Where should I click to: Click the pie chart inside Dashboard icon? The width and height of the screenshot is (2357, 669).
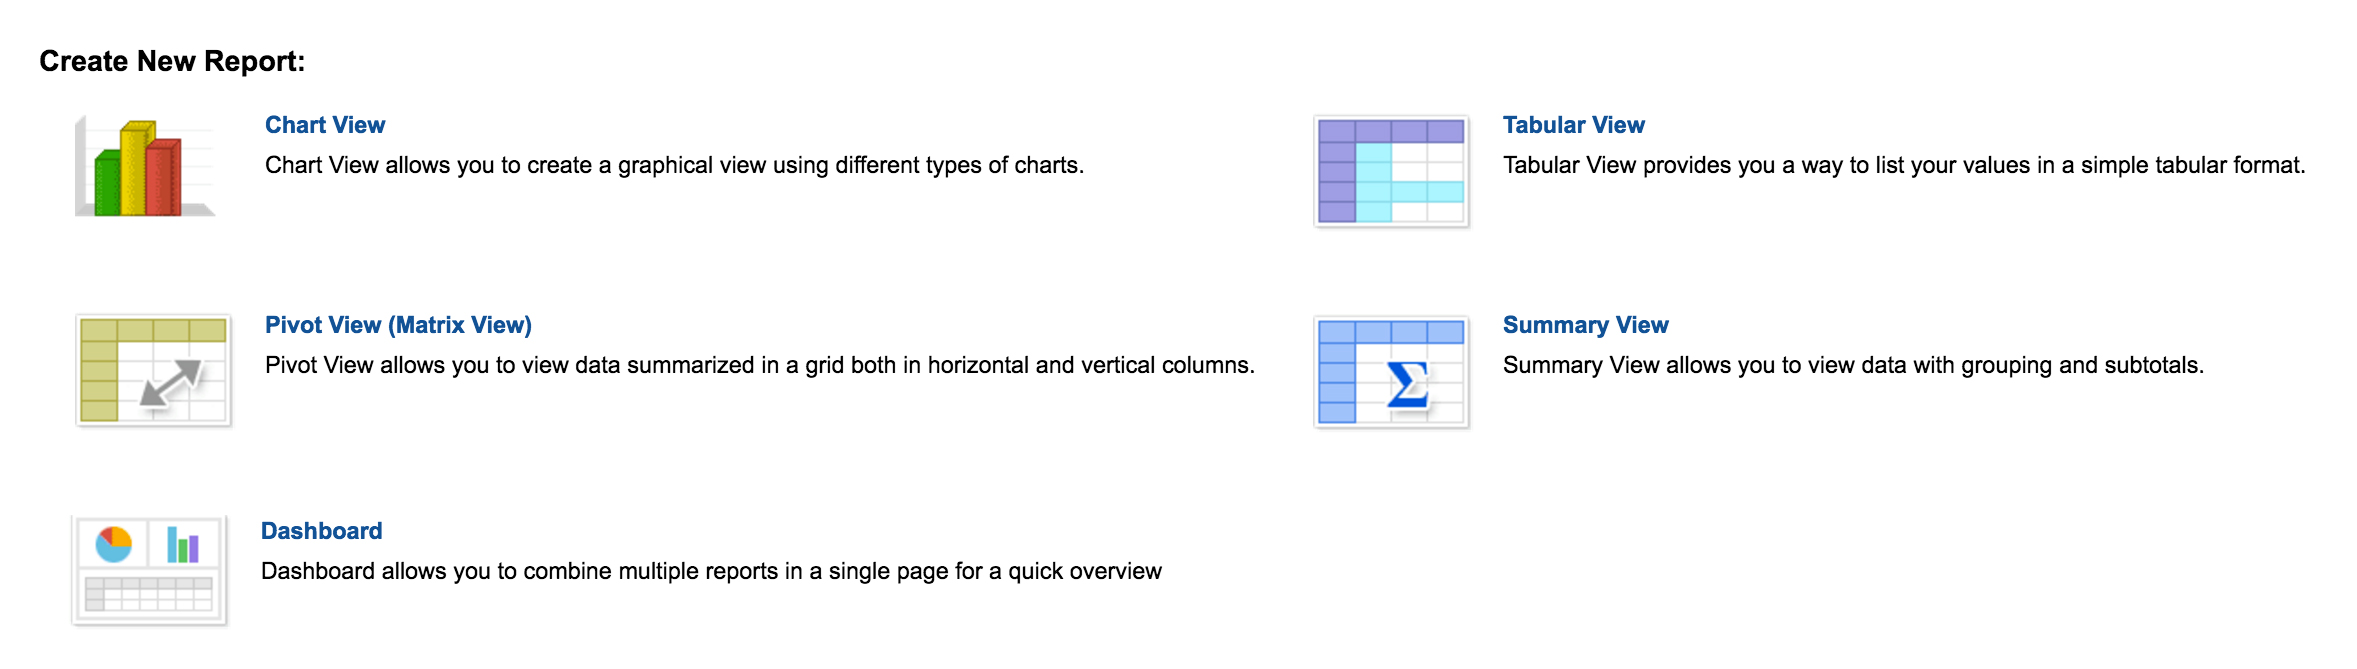113,545
